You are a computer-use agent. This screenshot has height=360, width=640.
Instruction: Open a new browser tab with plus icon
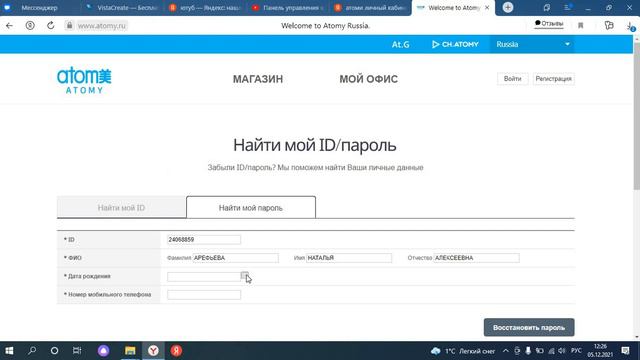508,7
